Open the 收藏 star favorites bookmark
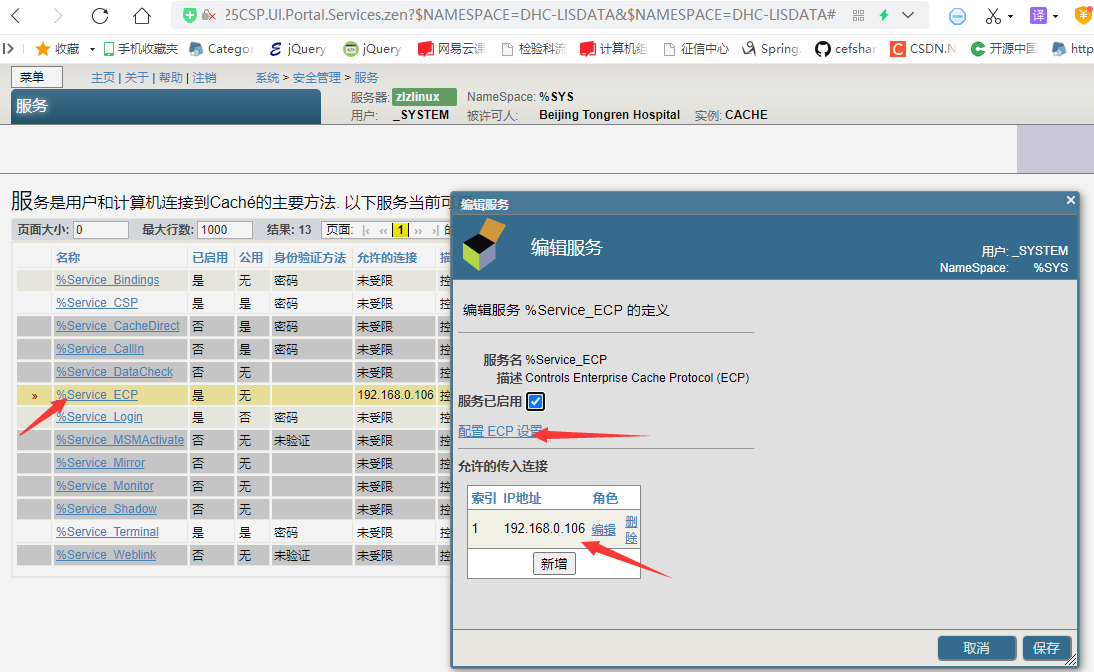Viewport: 1094px width, 672px height. [x=57, y=49]
